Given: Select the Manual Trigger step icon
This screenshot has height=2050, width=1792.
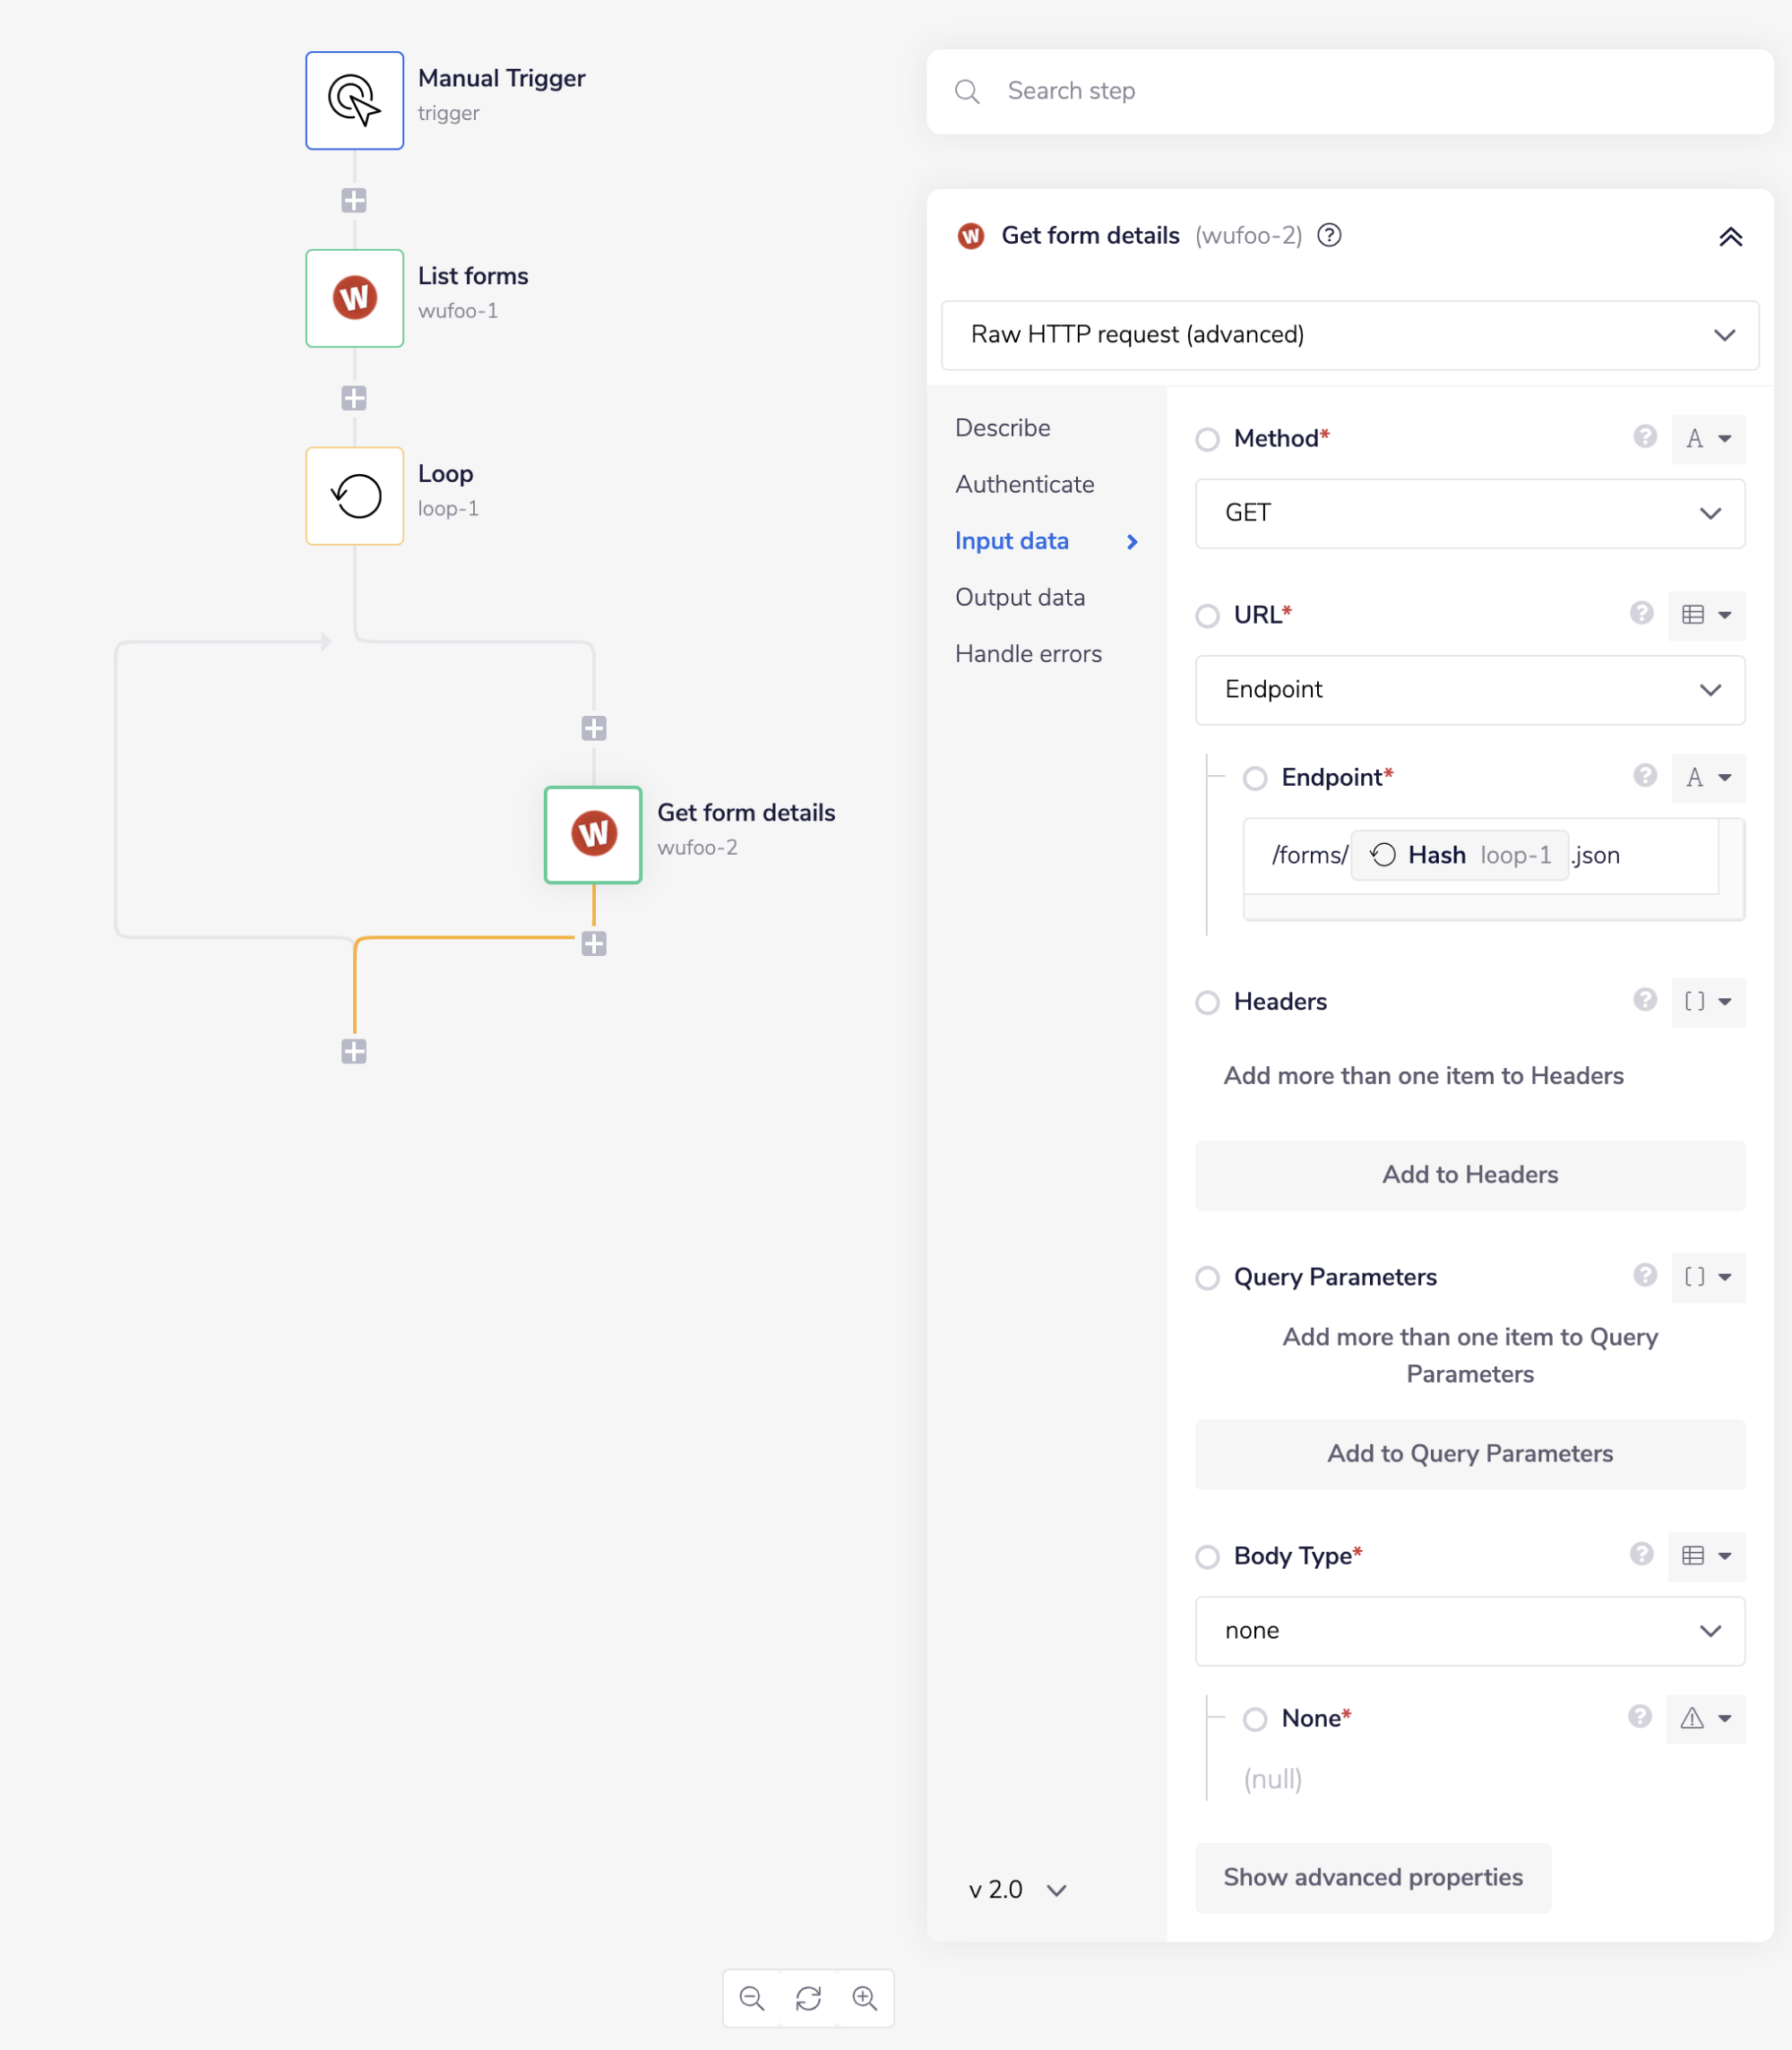Looking at the screenshot, I should tap(354, 100).
